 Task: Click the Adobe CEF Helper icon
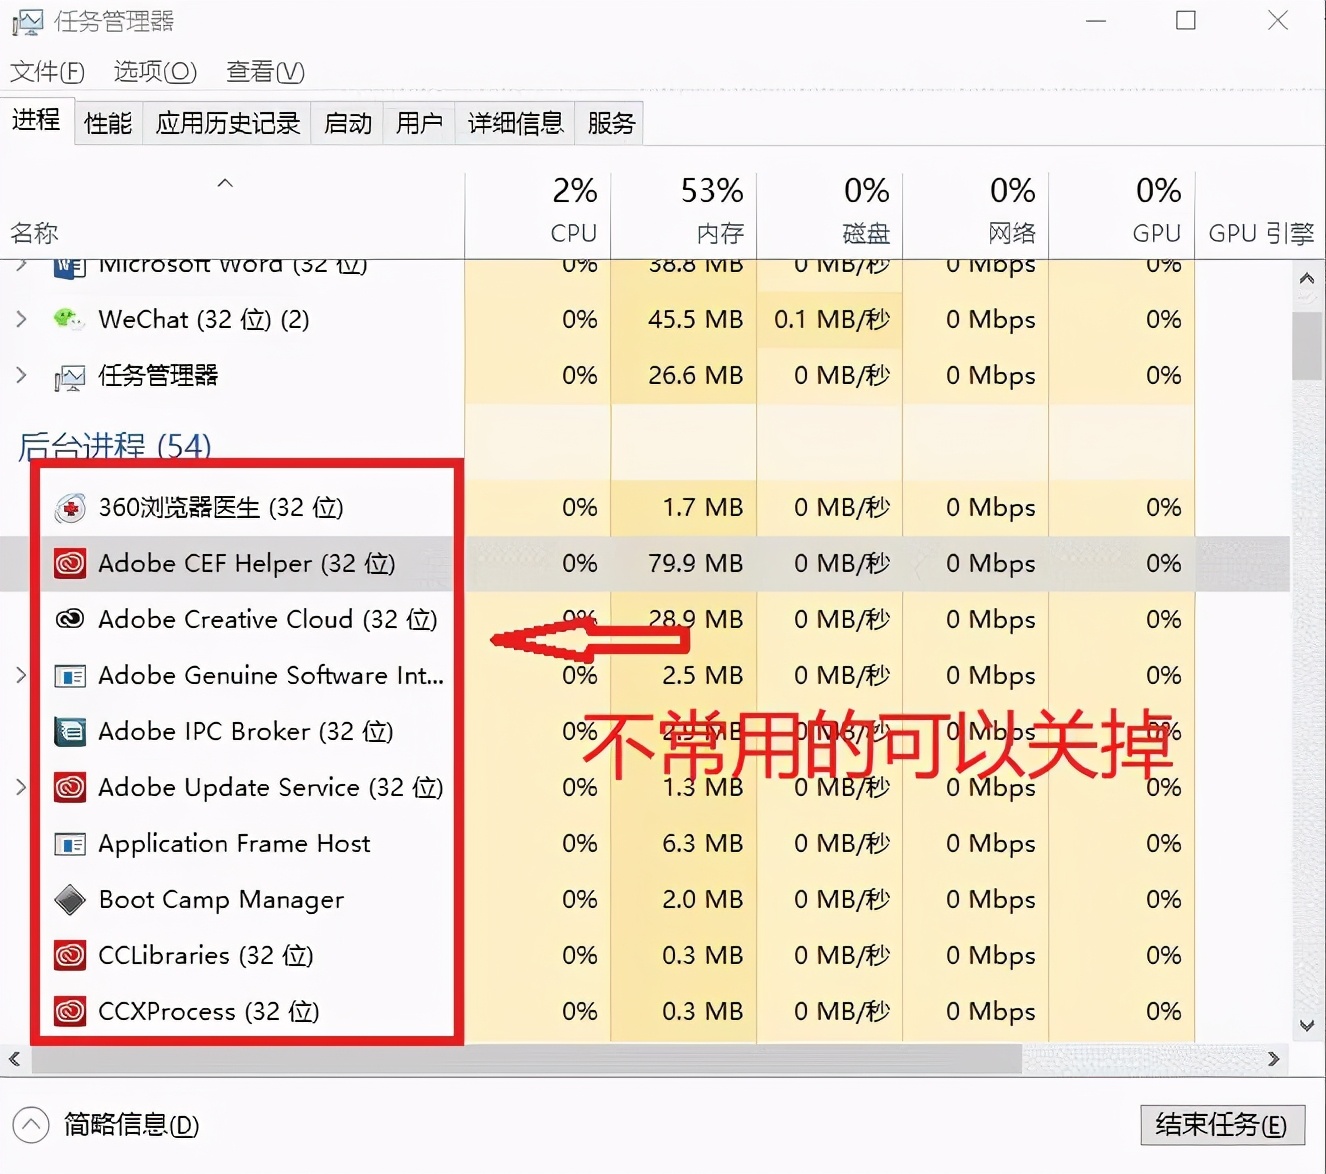(69, 563)
